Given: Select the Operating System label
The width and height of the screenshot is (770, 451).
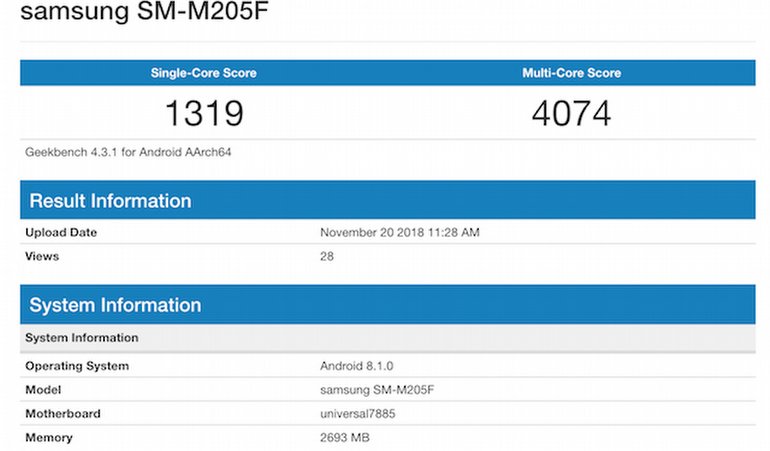Looking at the screenshot, I should click(77, 366).
